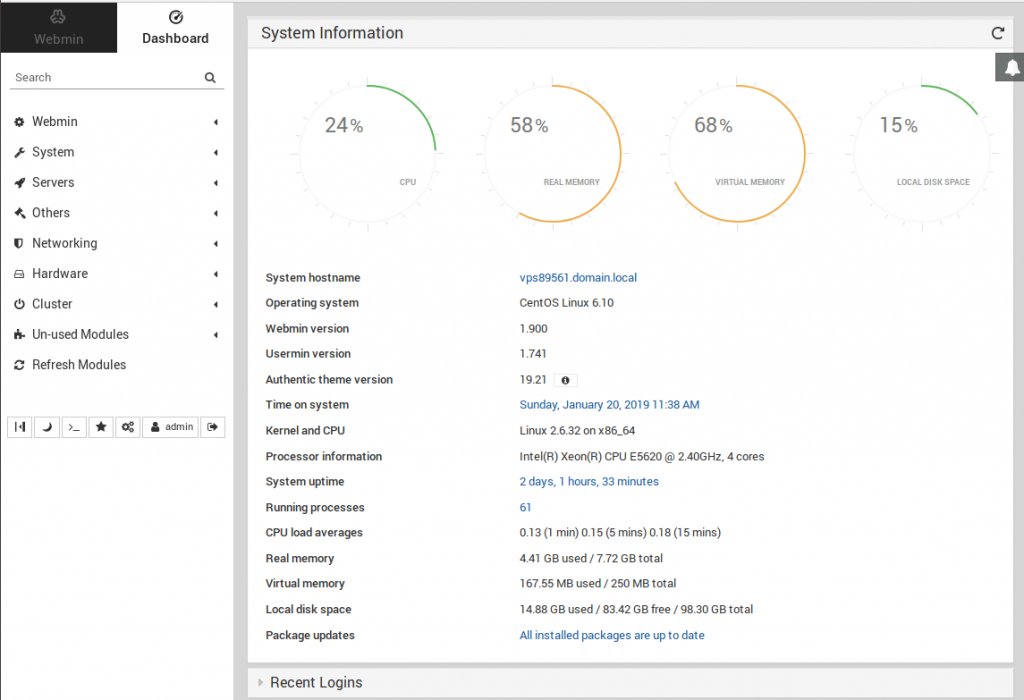The width and height of the screenshot is (1024, 700).
Task: Click the package updates status link
Action: (x=611, y=634)
